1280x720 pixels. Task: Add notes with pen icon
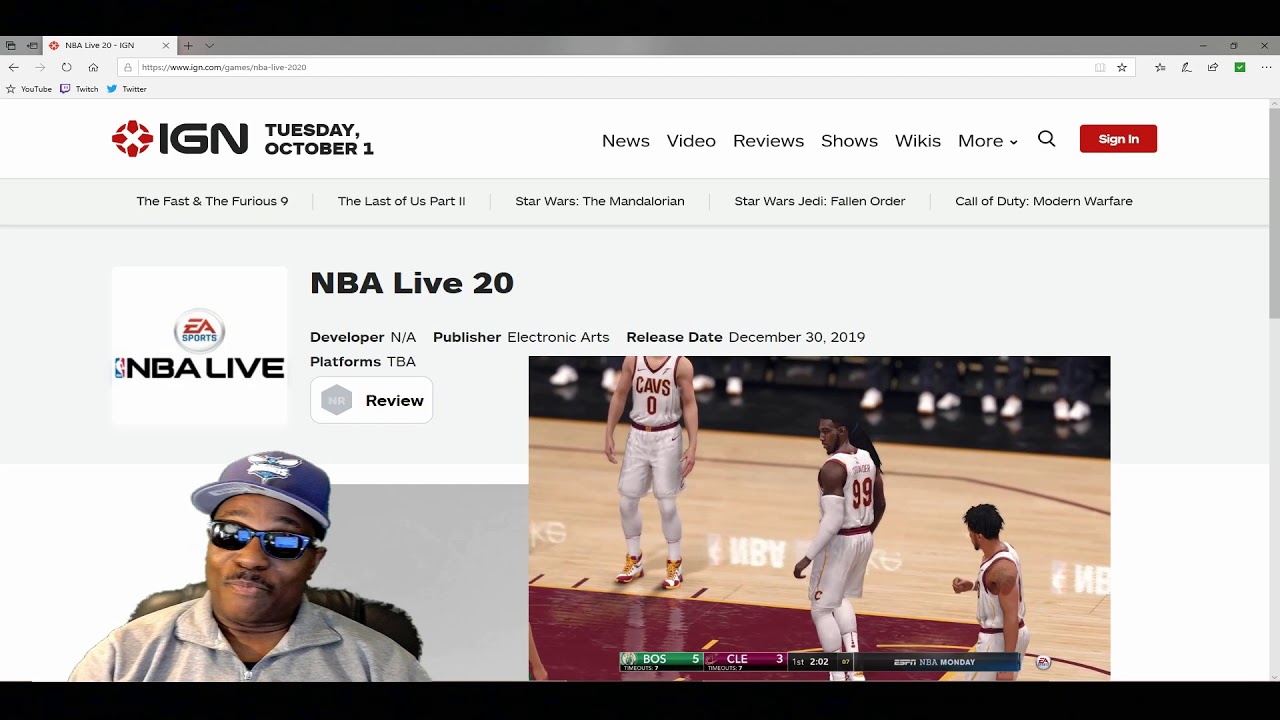pyautogui.click(x=1186, y=67)
